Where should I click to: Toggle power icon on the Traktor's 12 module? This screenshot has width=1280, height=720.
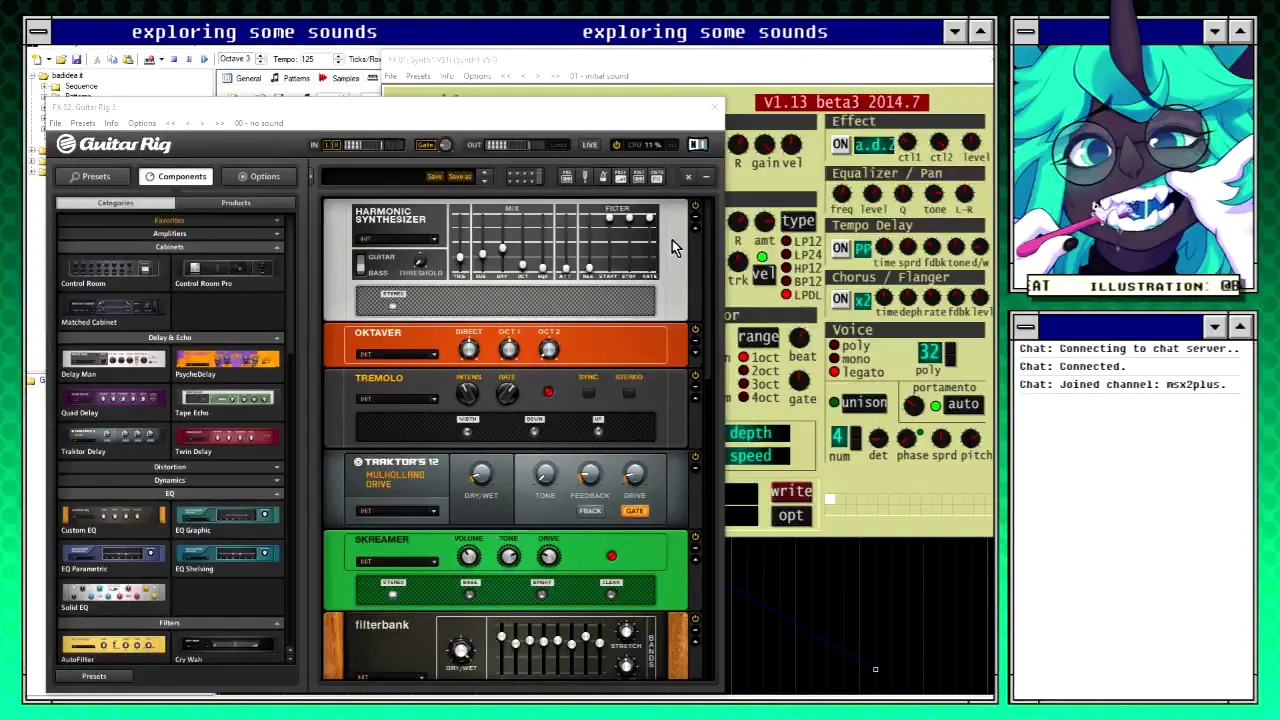click(695, 457)
